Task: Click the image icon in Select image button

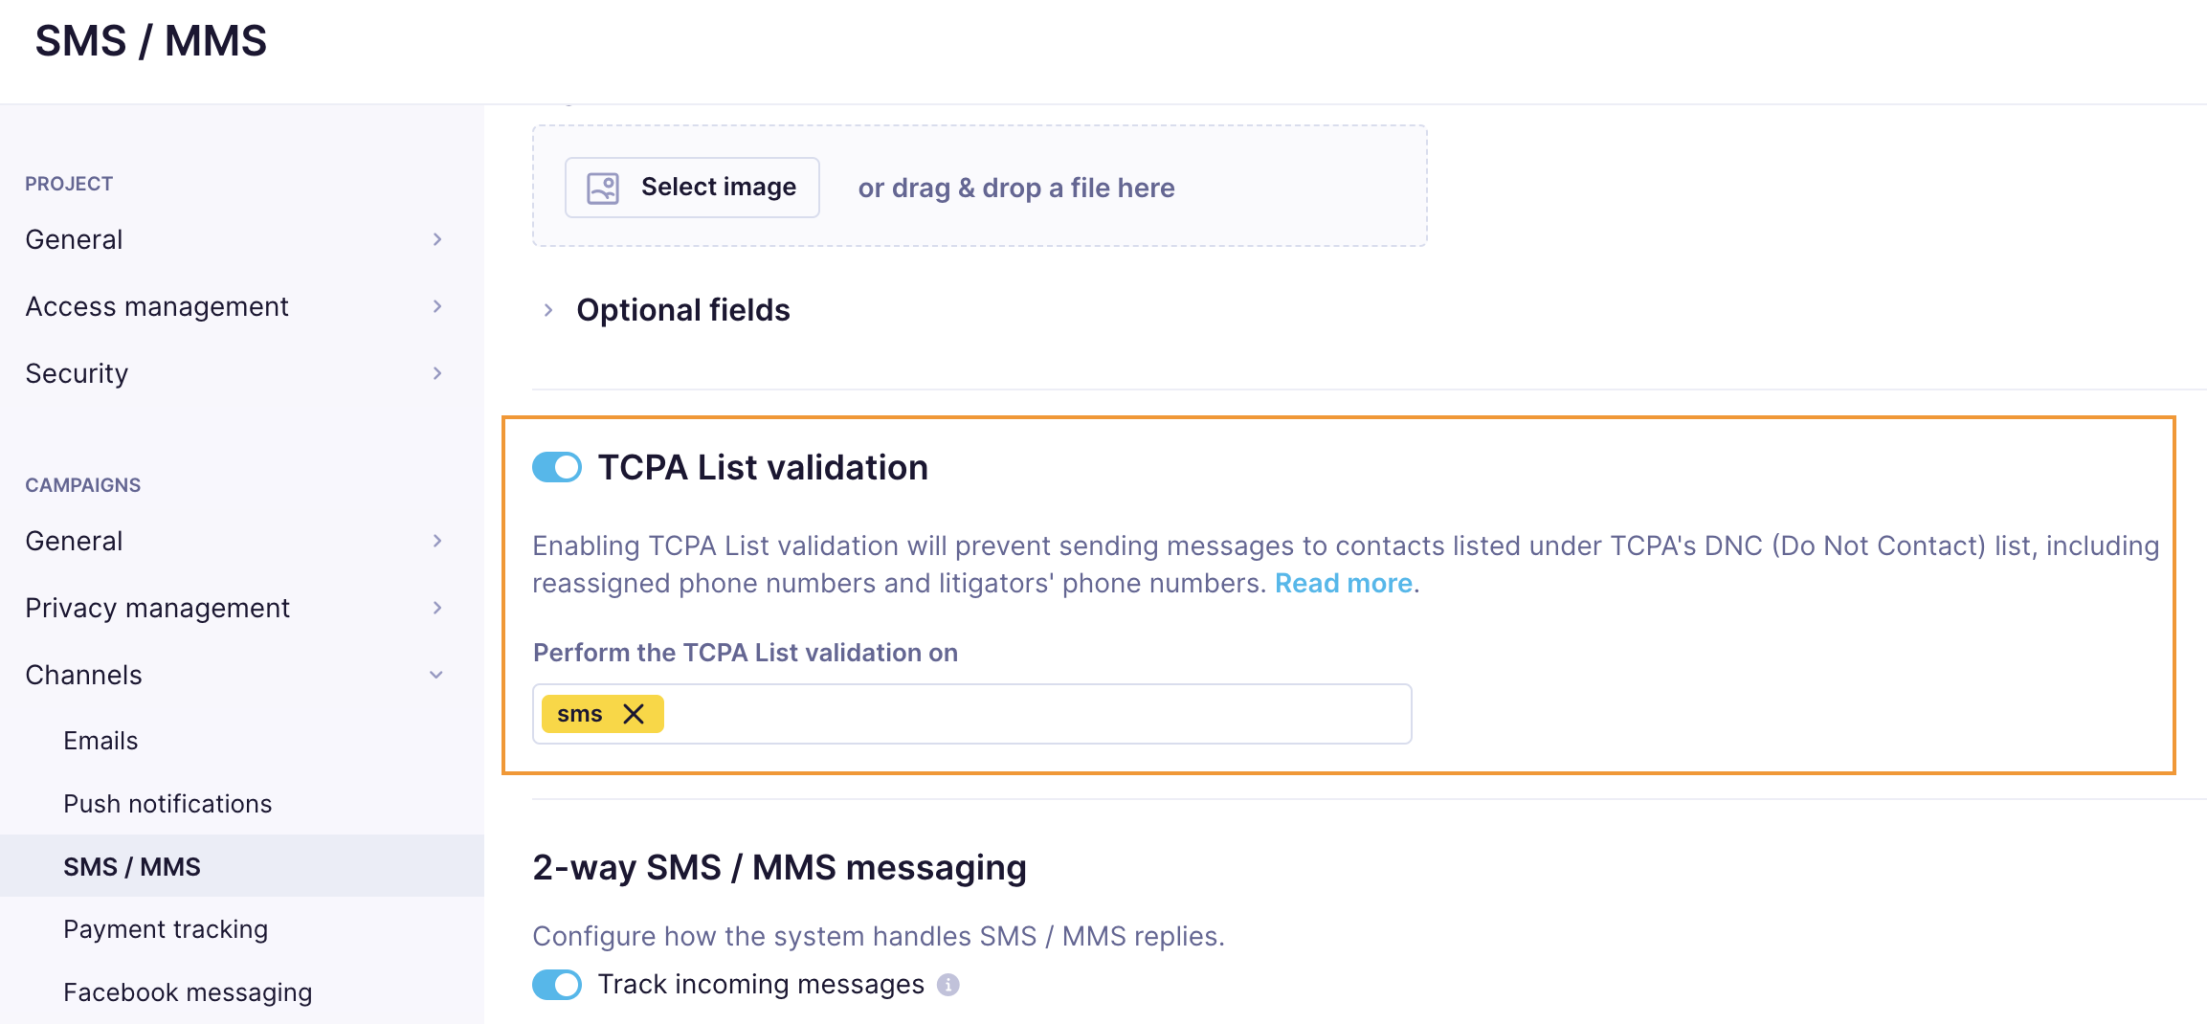Action: (603, 188)
